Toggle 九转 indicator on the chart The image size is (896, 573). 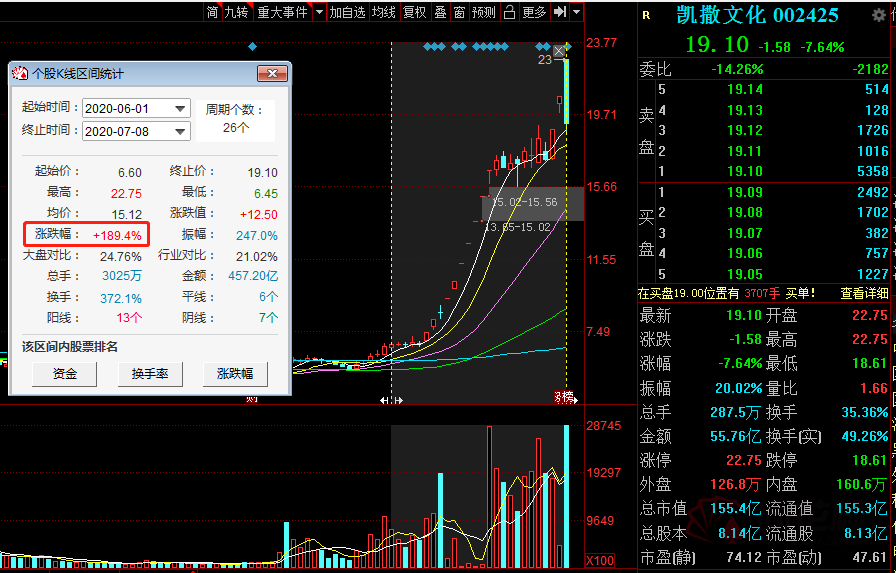[x=236, y=12]
